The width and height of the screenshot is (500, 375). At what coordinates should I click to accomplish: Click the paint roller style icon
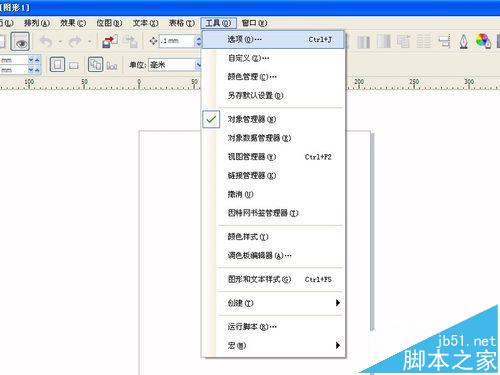(x=444, y=41)
